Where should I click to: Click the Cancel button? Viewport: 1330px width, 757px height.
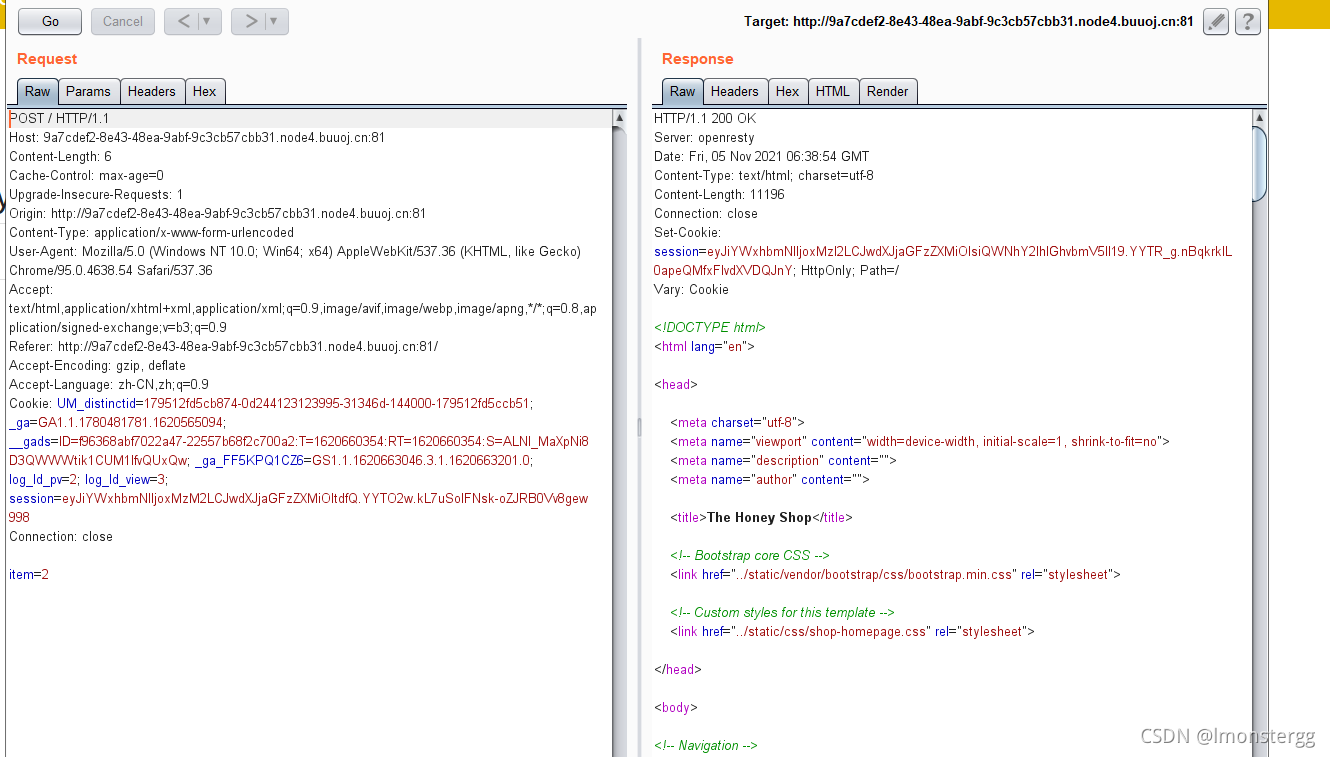(x=123, y=21)
